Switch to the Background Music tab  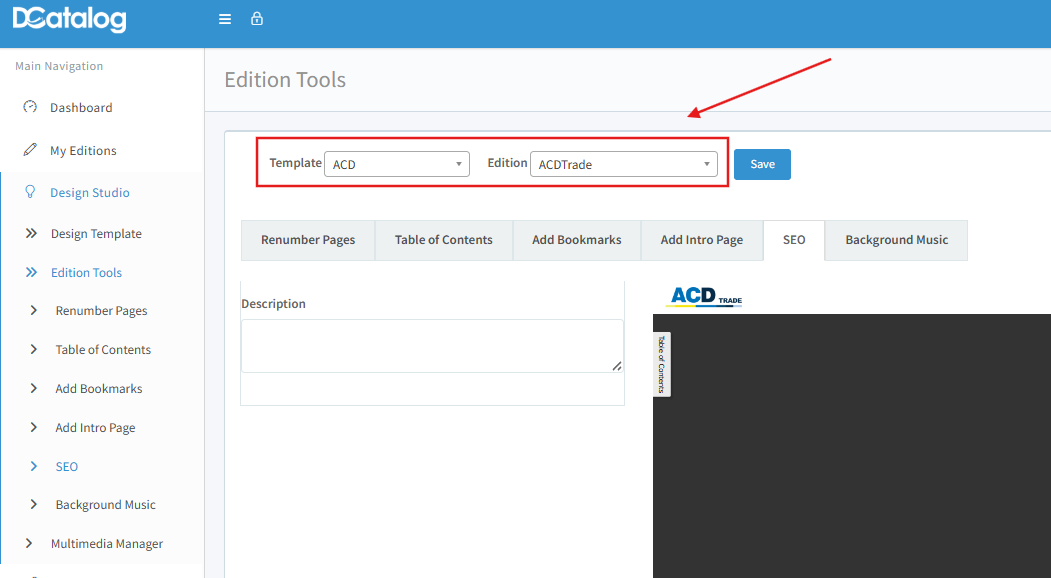pyautogui.click(x=896, y=240)
